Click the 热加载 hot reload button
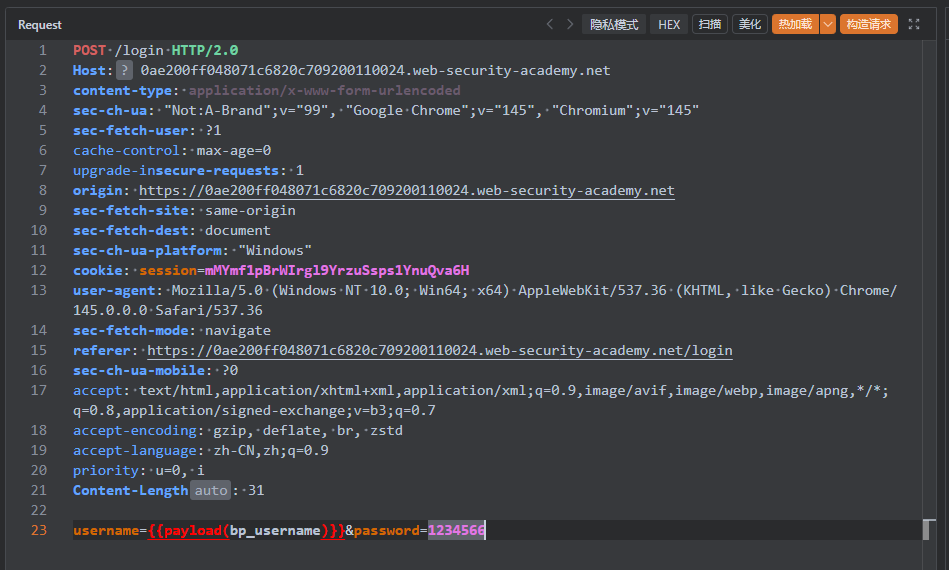The height and width of the screenshot is (570, 949). click(x=795, y=25)
